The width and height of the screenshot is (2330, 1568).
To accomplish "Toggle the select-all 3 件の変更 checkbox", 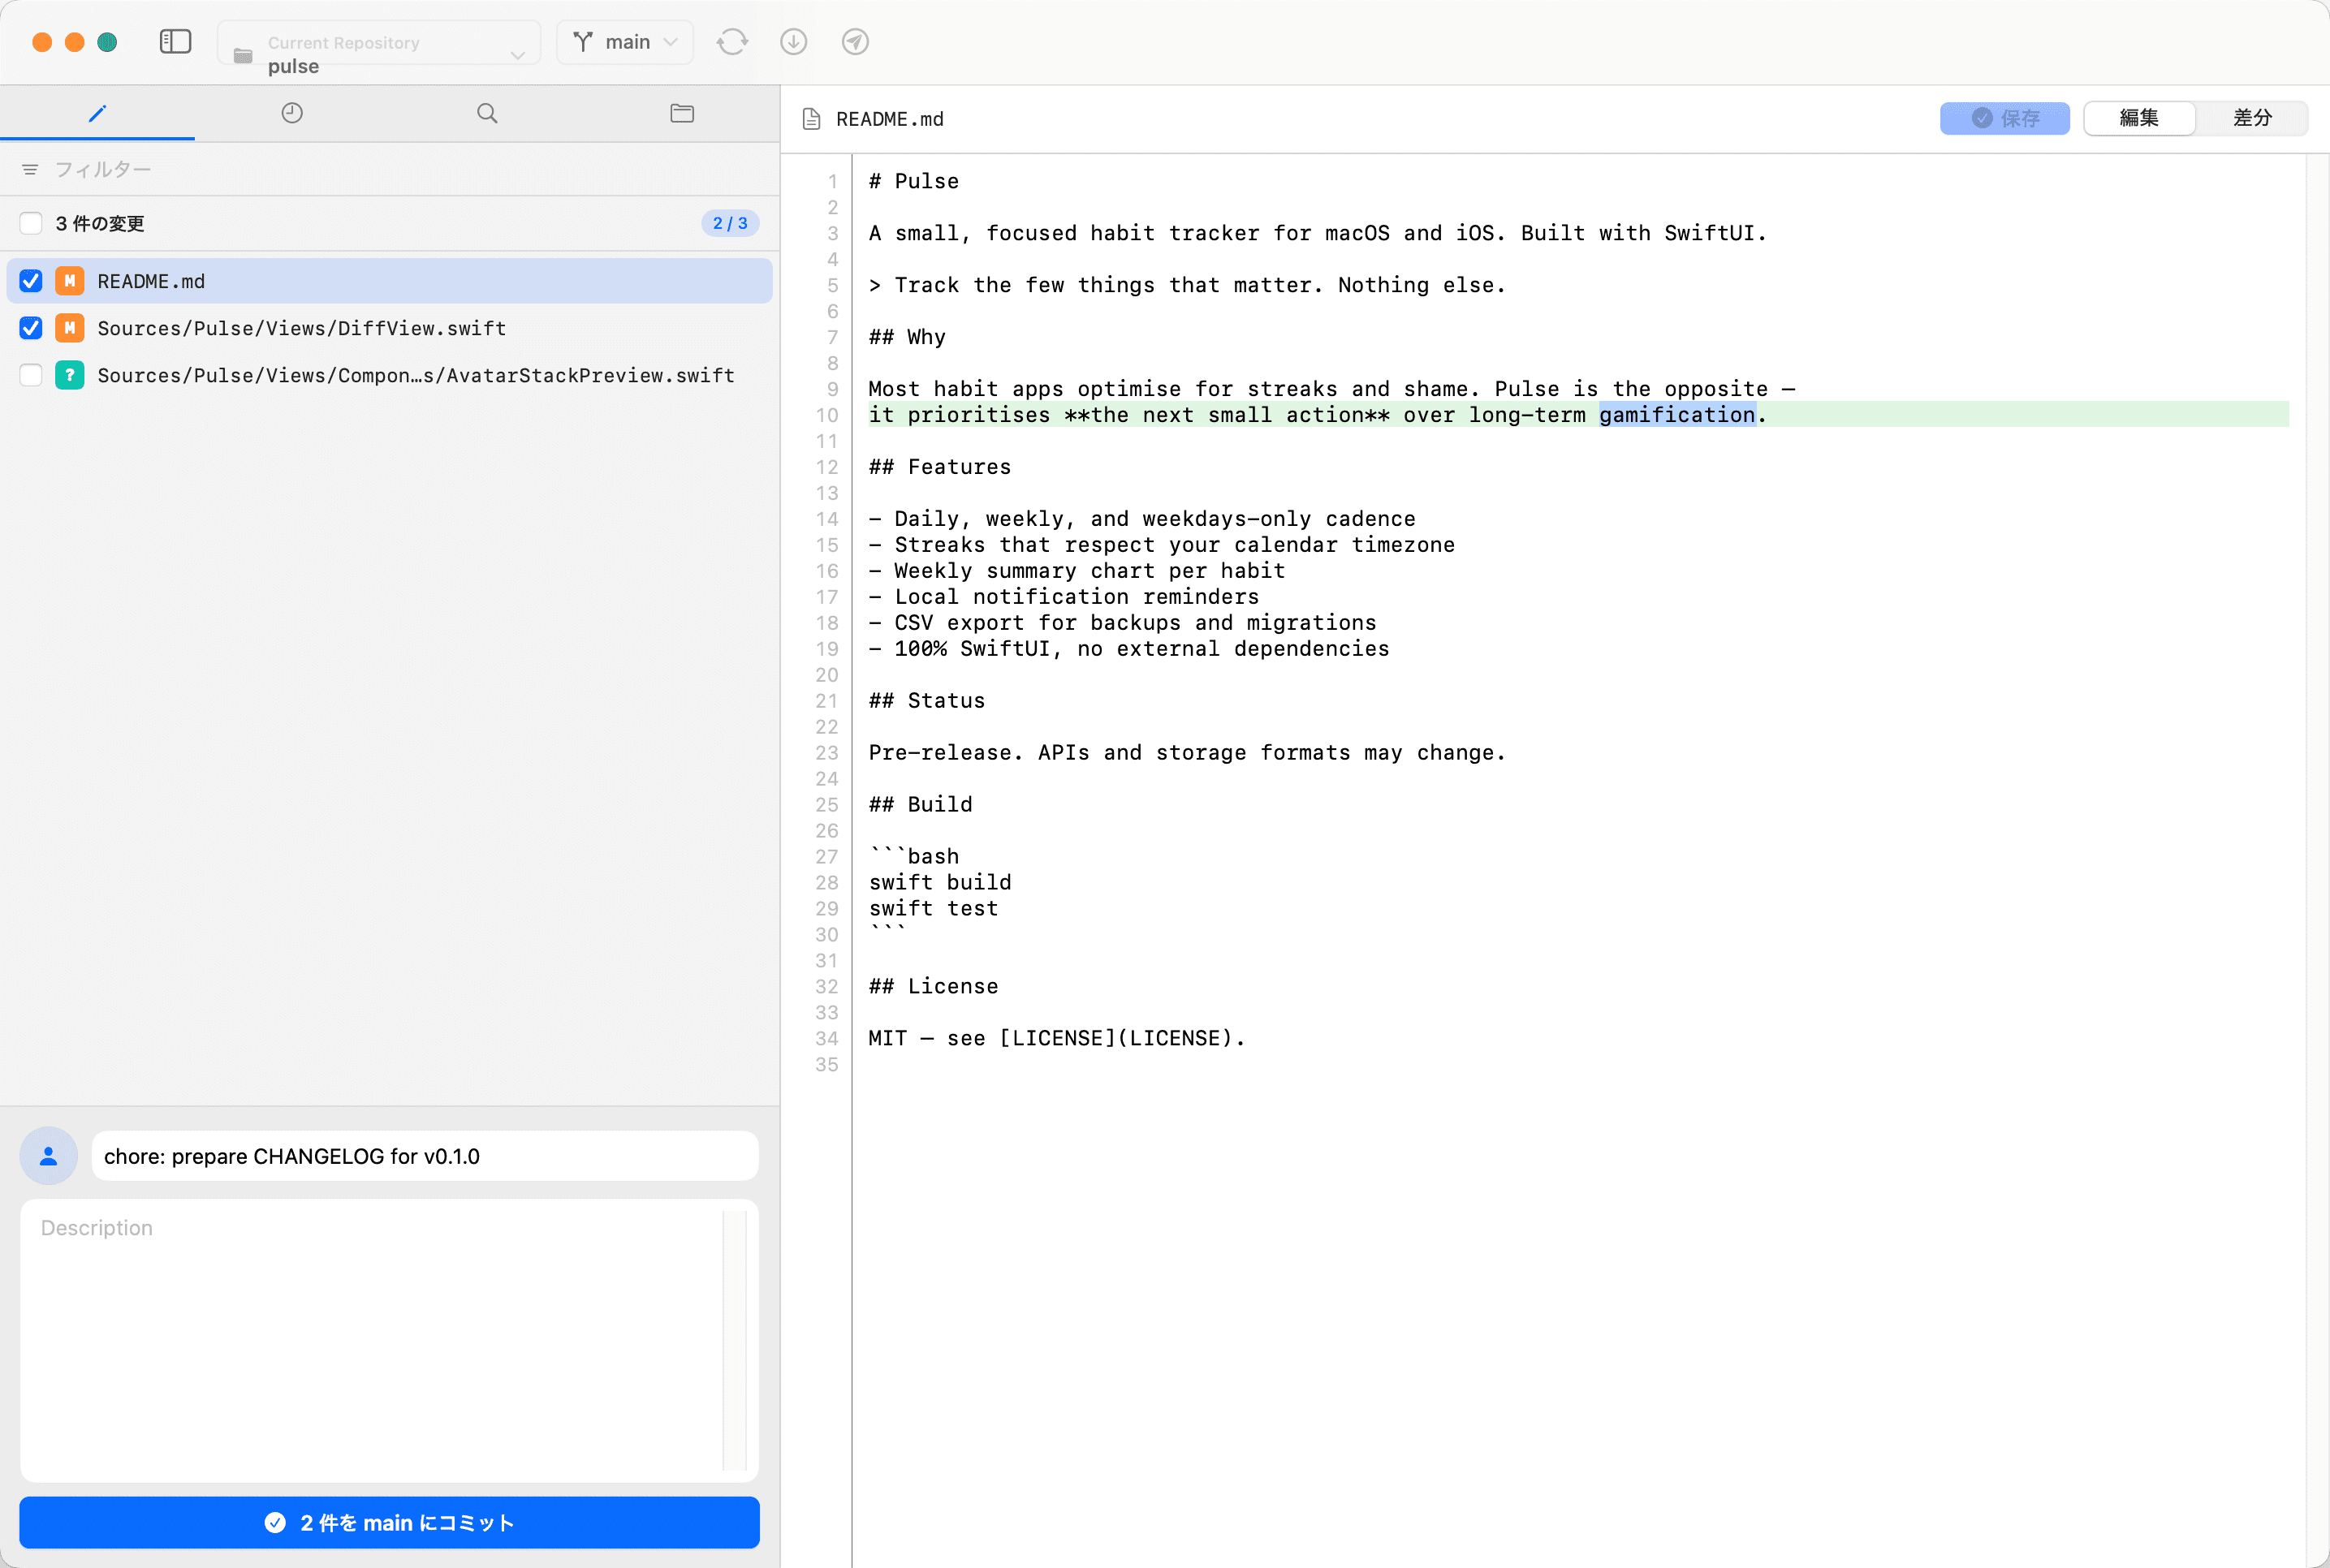I will tap(31, 223).
